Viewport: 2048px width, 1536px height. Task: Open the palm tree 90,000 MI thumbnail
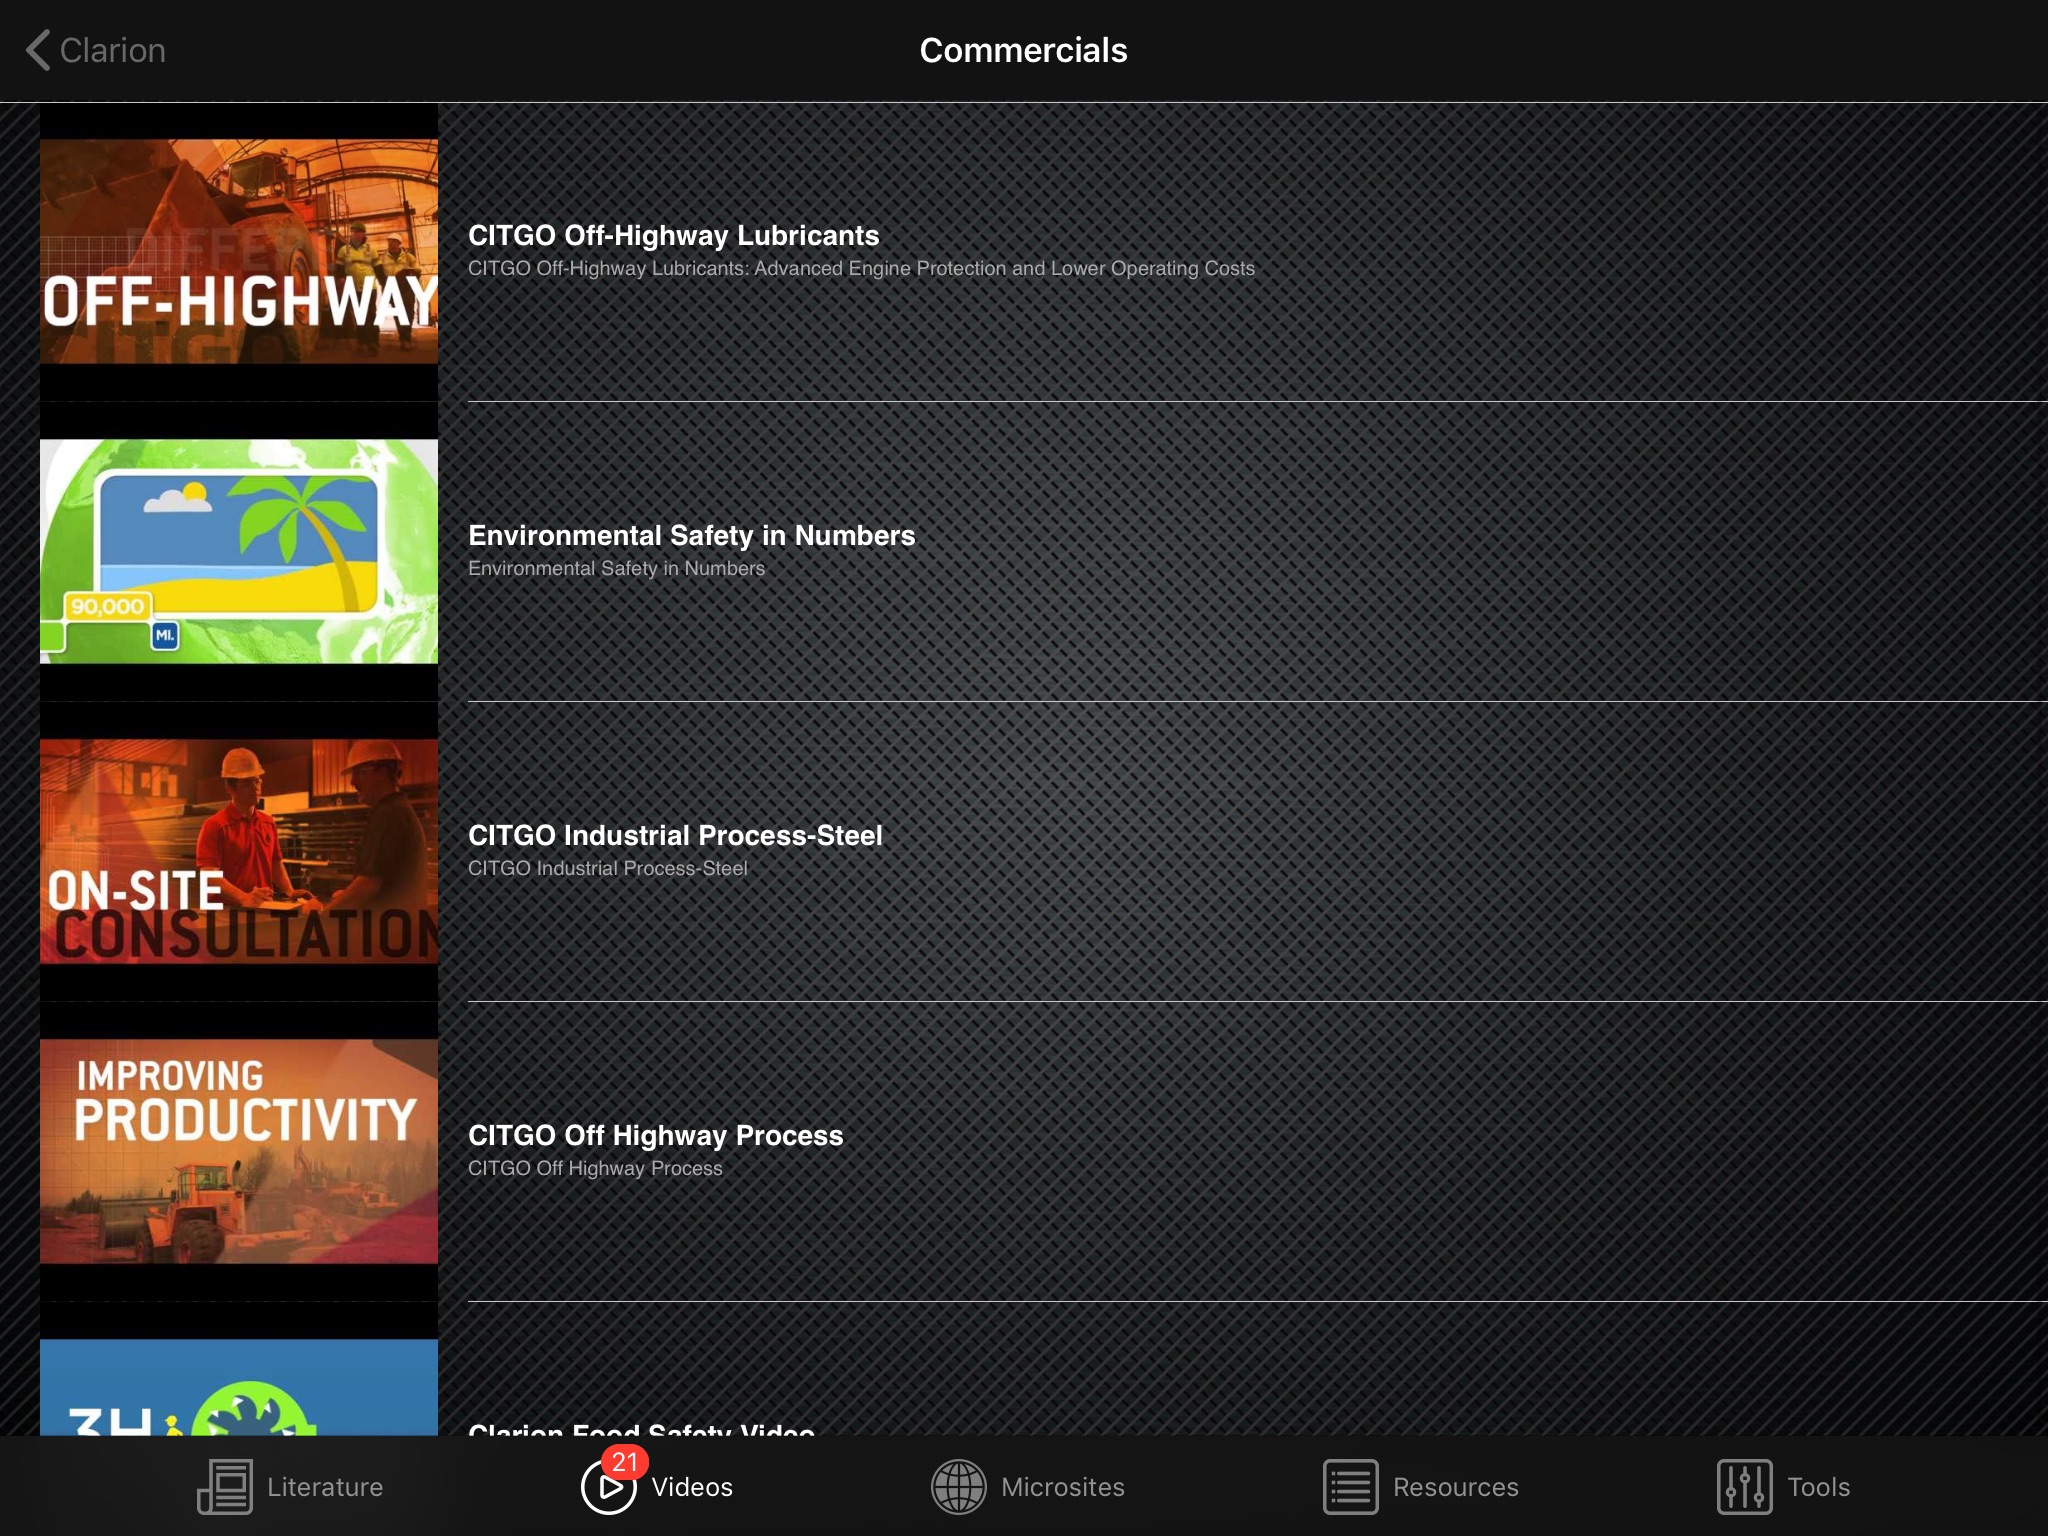point(239,551)
